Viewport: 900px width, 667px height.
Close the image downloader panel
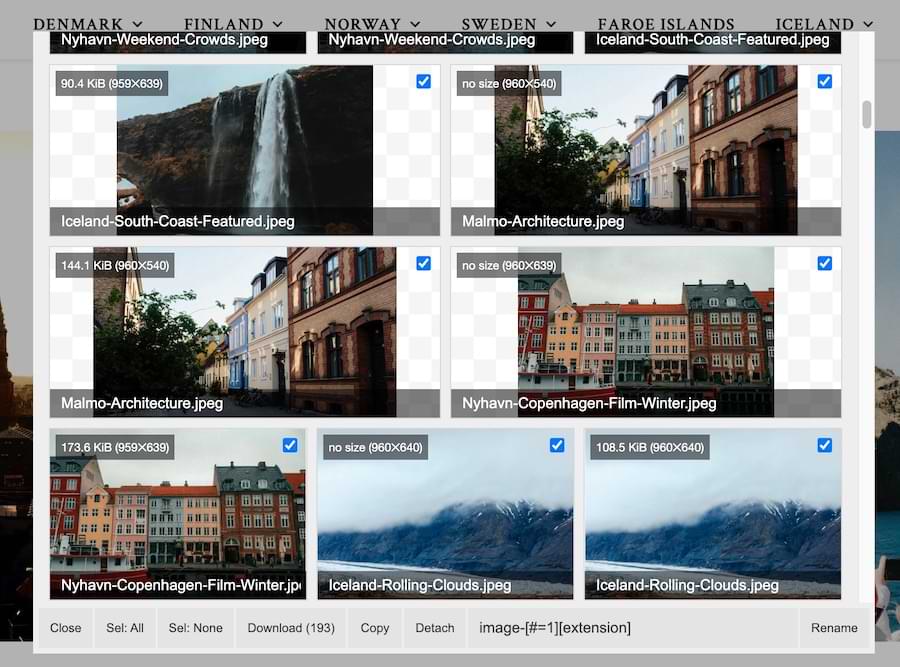point(65,628)
